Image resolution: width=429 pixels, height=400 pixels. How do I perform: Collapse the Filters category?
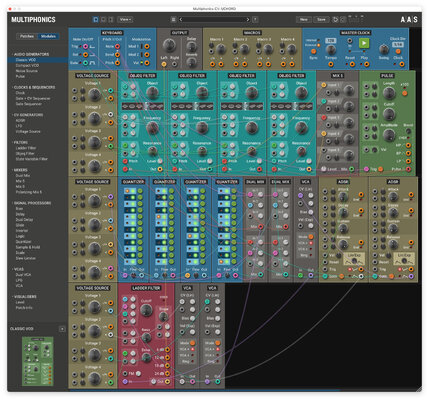coord(20,142)
